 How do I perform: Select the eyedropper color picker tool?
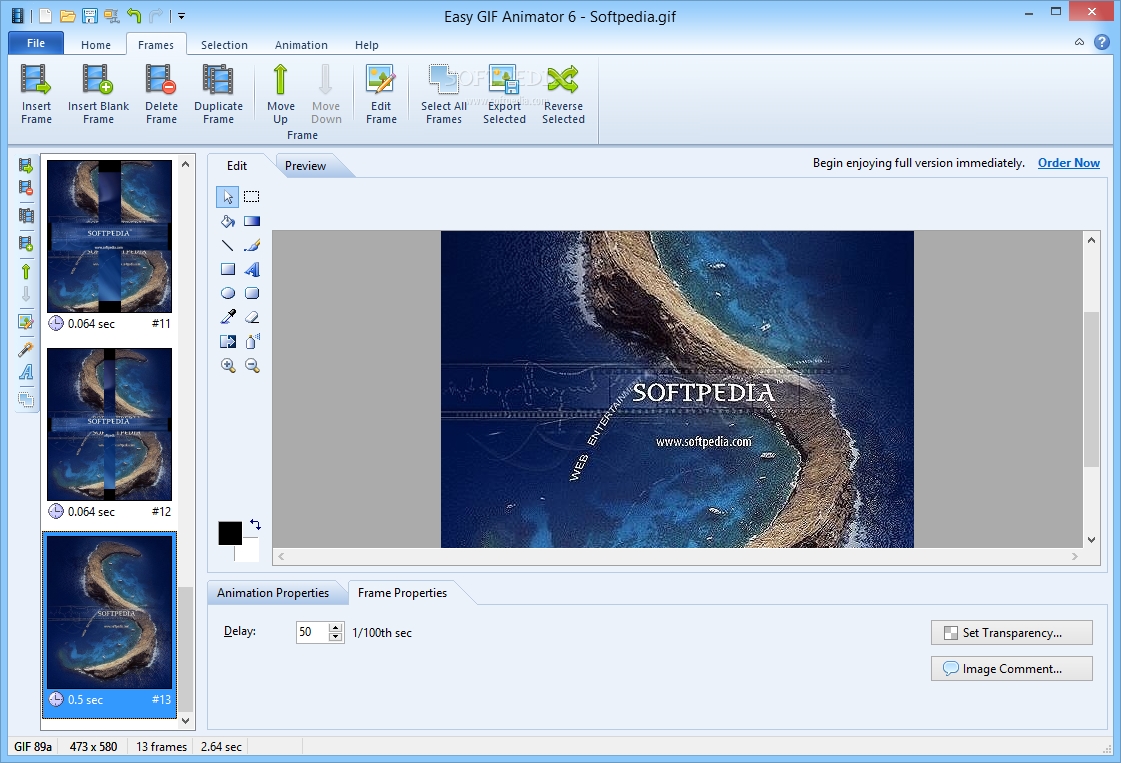227,317
